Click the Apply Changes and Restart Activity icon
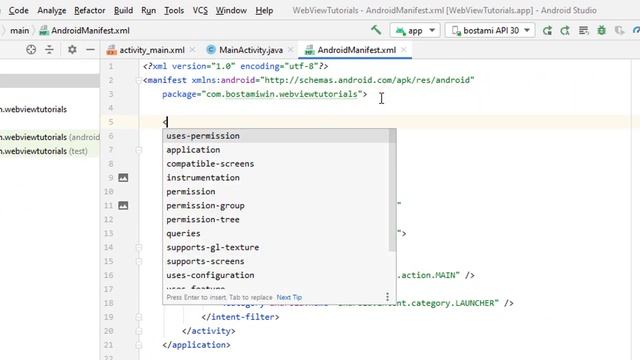Screen dimensions: 640x360 [x=547, y=30]
